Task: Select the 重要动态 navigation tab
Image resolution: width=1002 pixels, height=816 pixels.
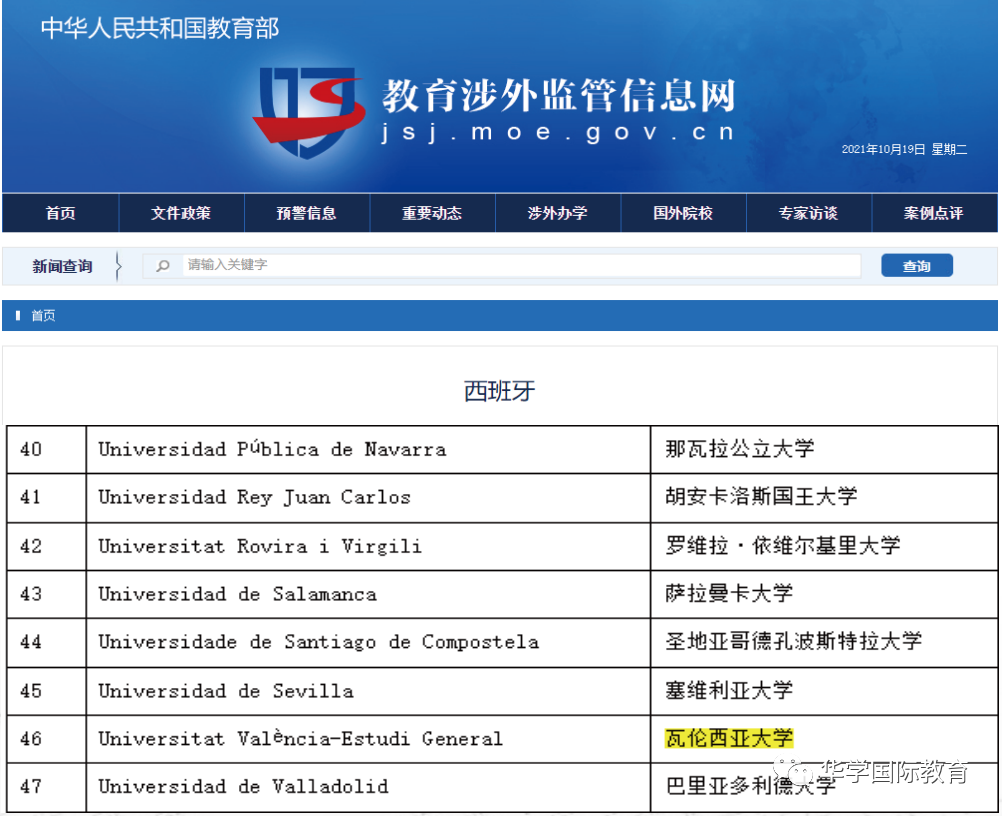Action: pyautogui.click(x=432, y=213)
